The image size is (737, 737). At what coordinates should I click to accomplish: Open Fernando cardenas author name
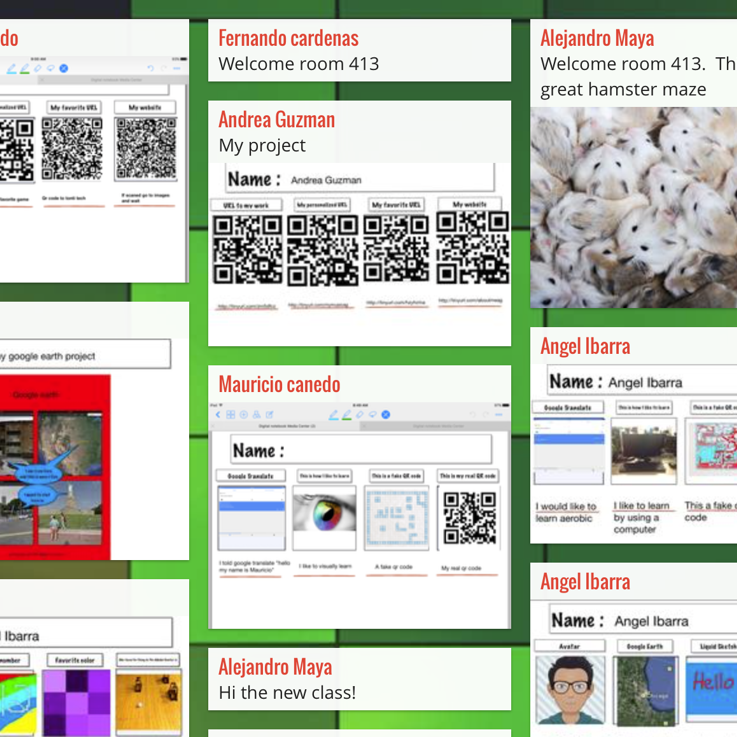(288, 38)
